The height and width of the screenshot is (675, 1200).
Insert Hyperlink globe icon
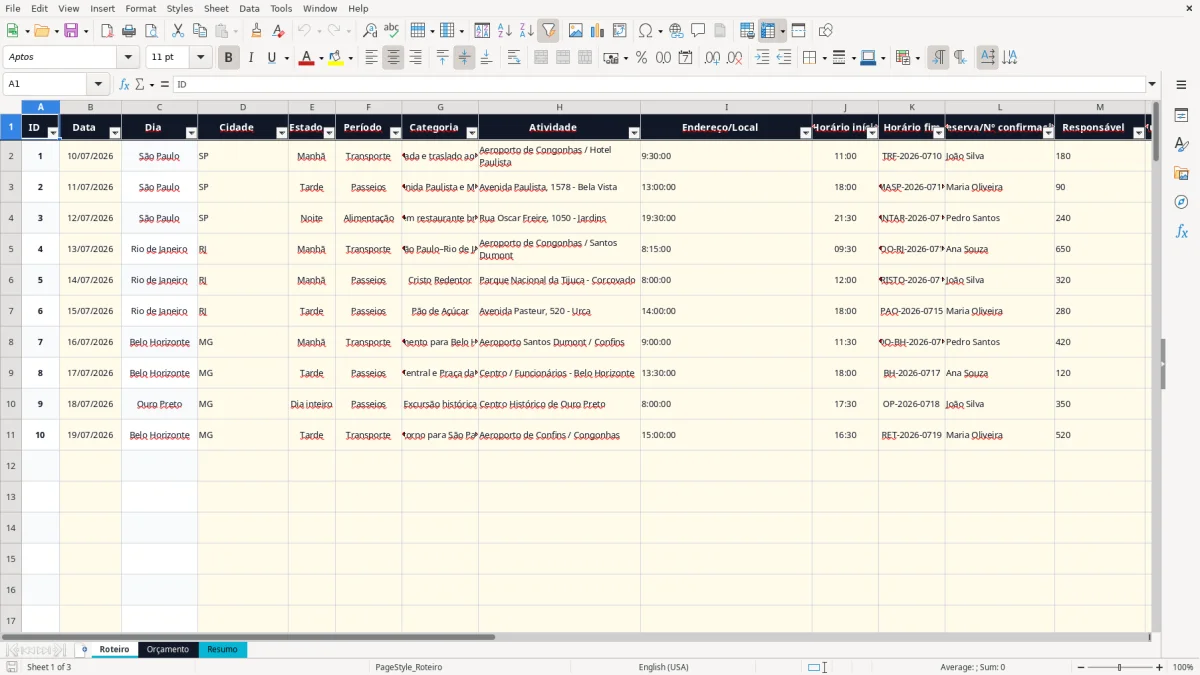[676, 31]
